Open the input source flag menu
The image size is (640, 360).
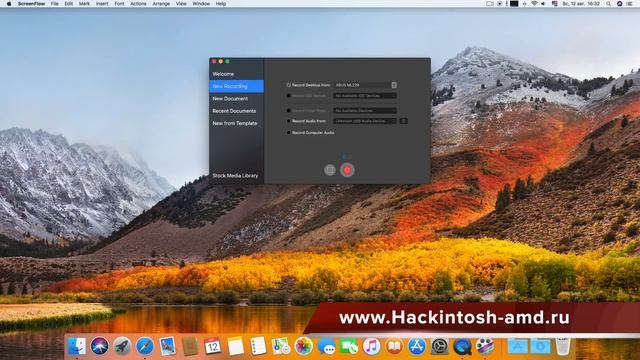point(555,4)
